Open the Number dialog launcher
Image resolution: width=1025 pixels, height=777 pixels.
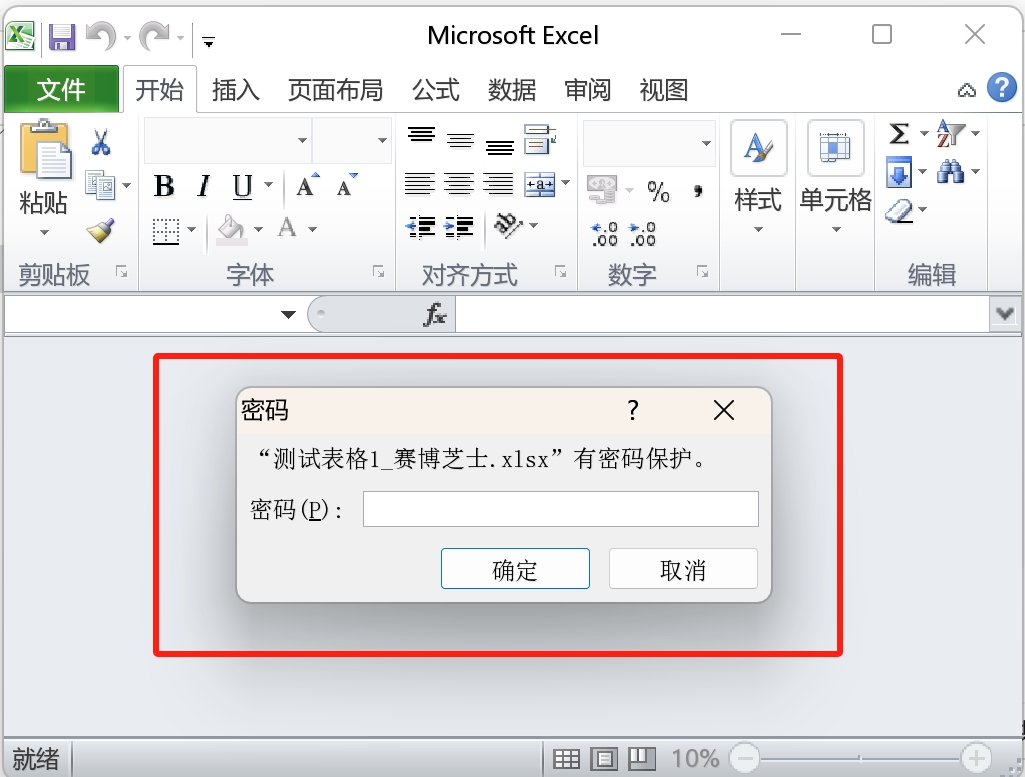(703, 271)
